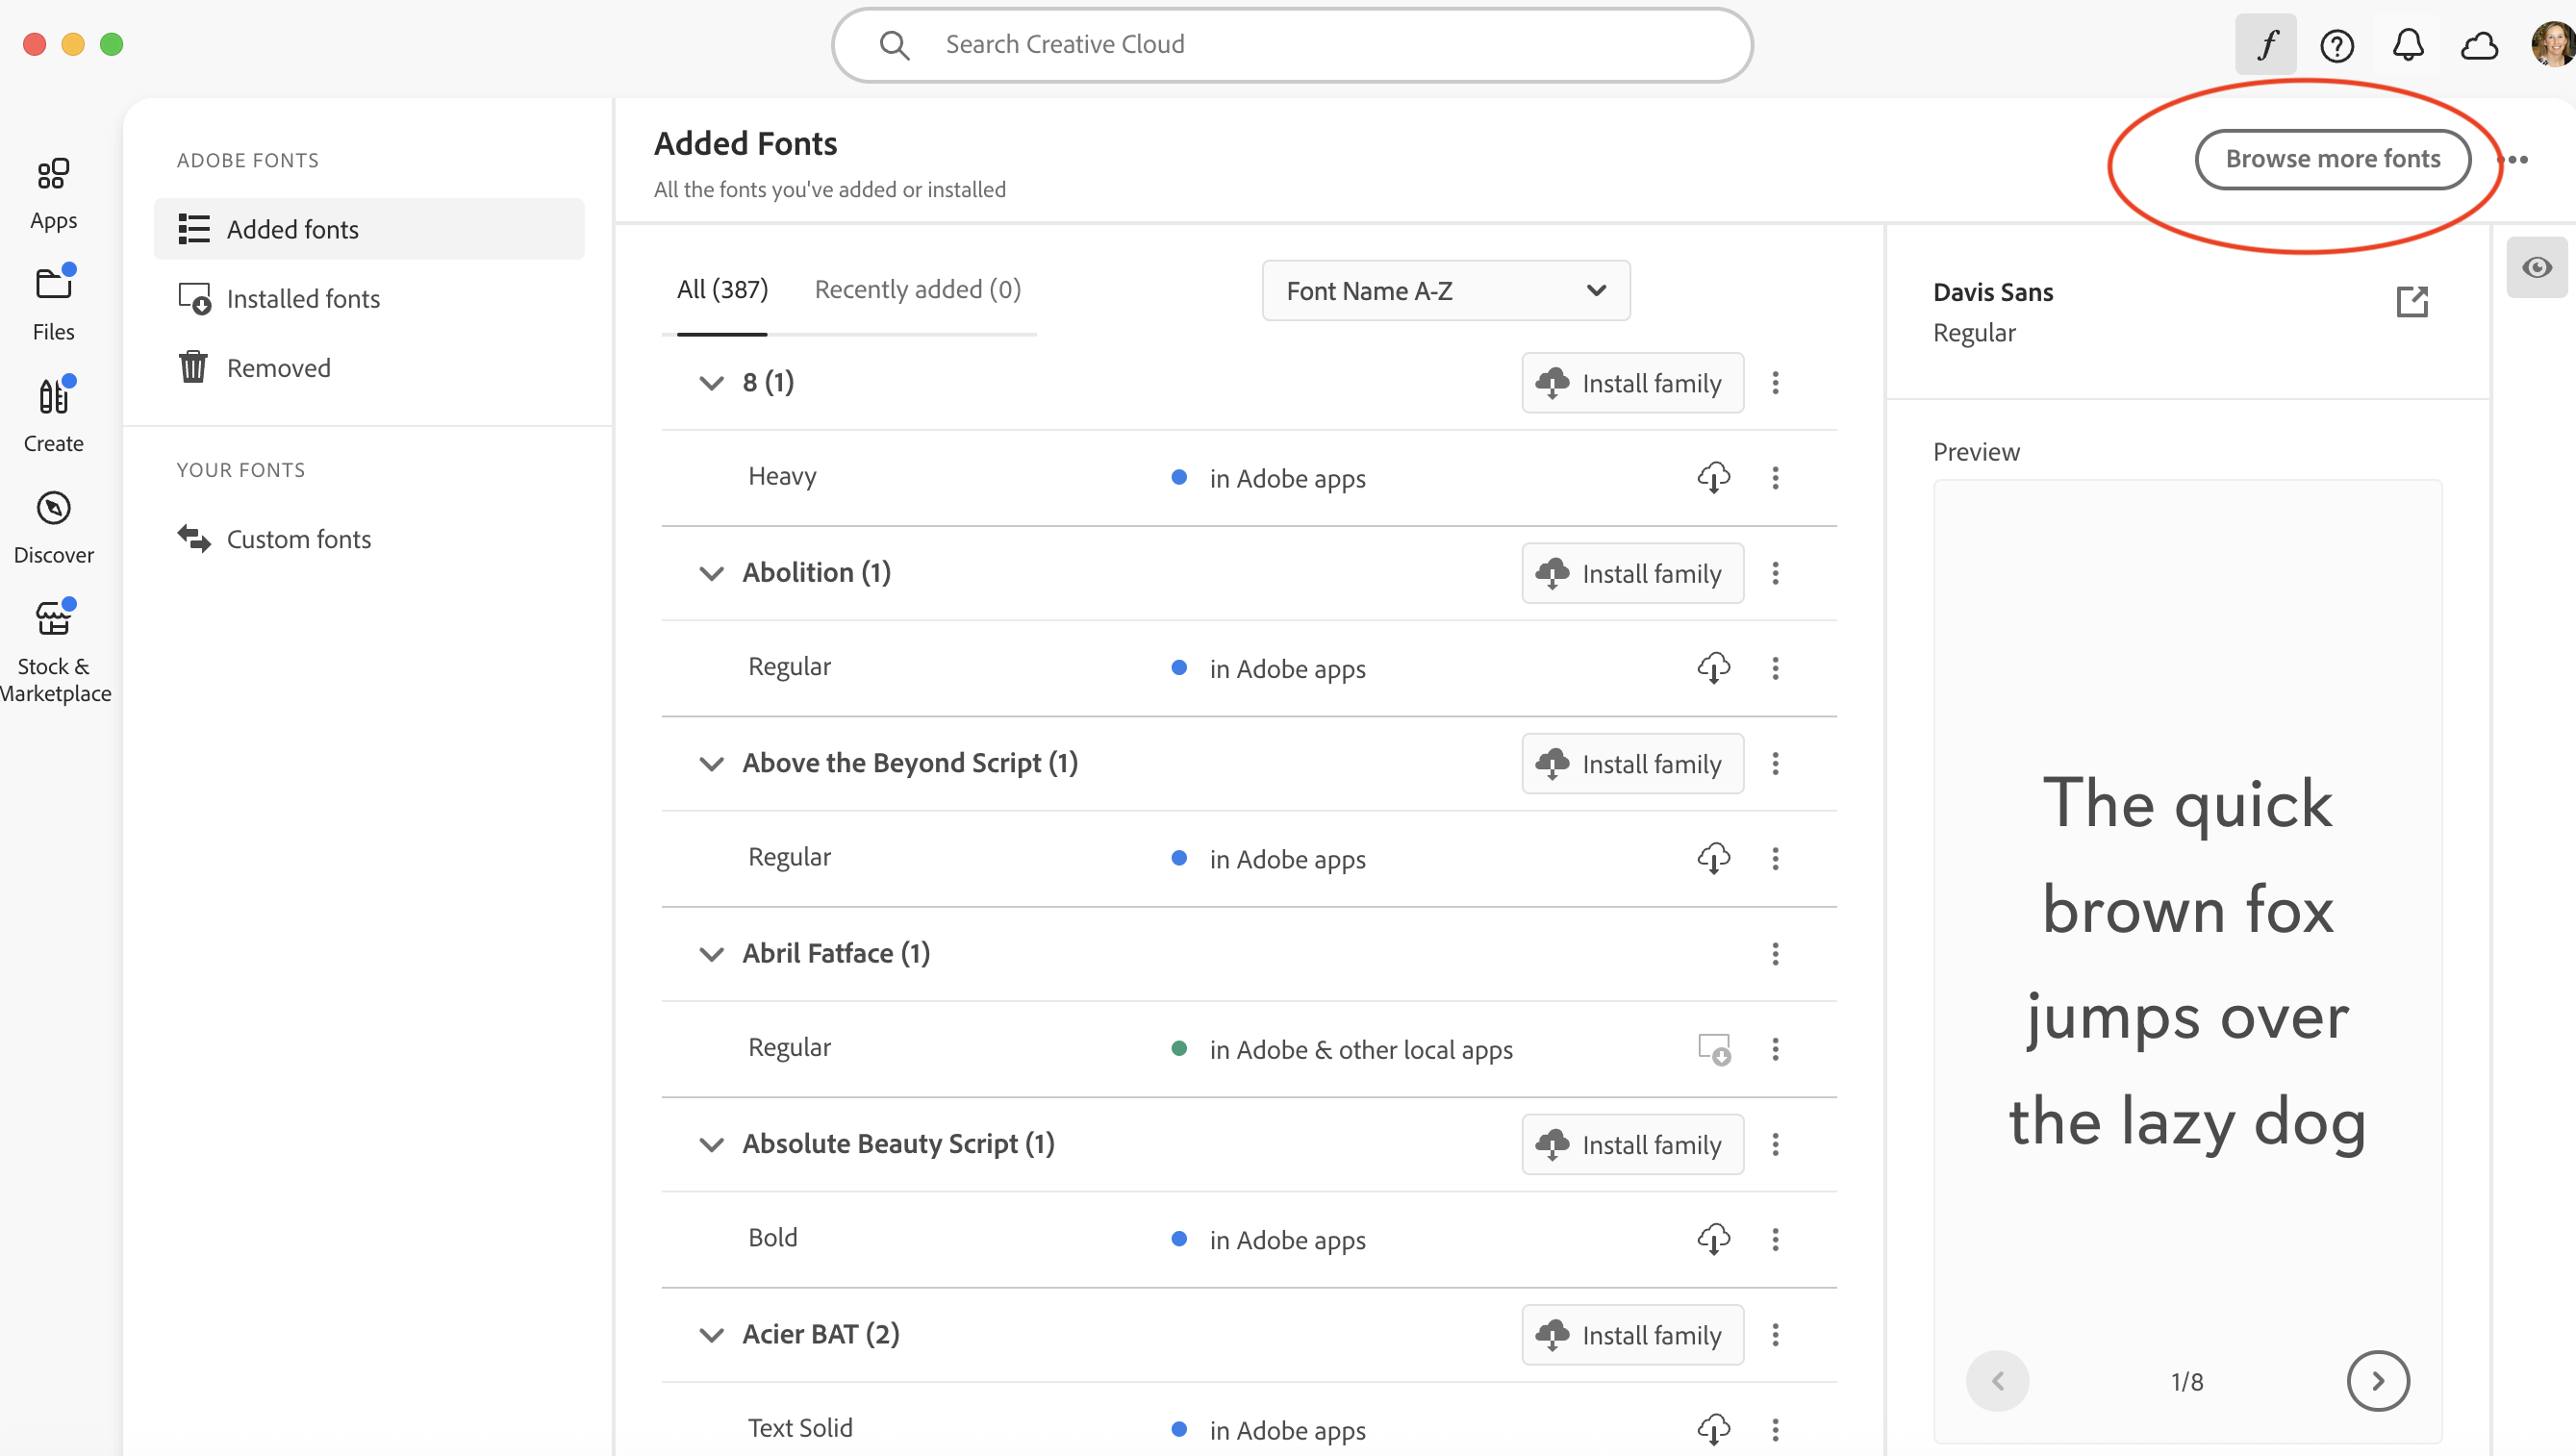Open more options for Abolition Regular row

1775,668
